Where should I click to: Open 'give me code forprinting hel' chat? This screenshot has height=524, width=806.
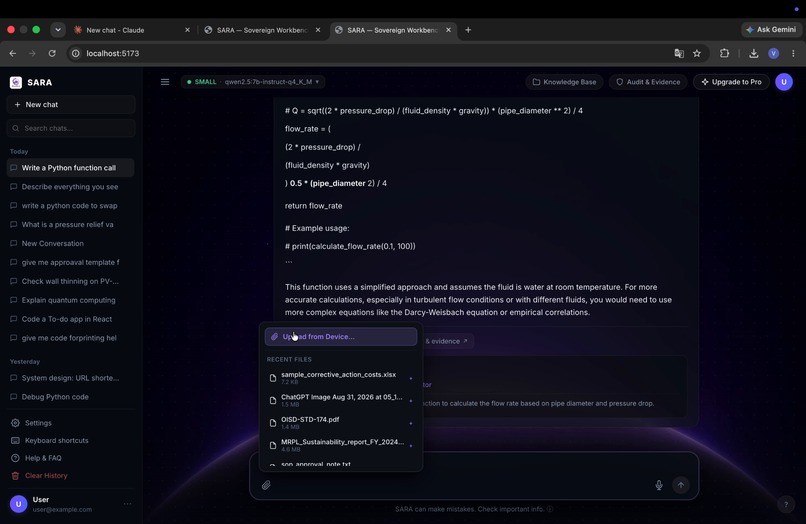(71, 338)
